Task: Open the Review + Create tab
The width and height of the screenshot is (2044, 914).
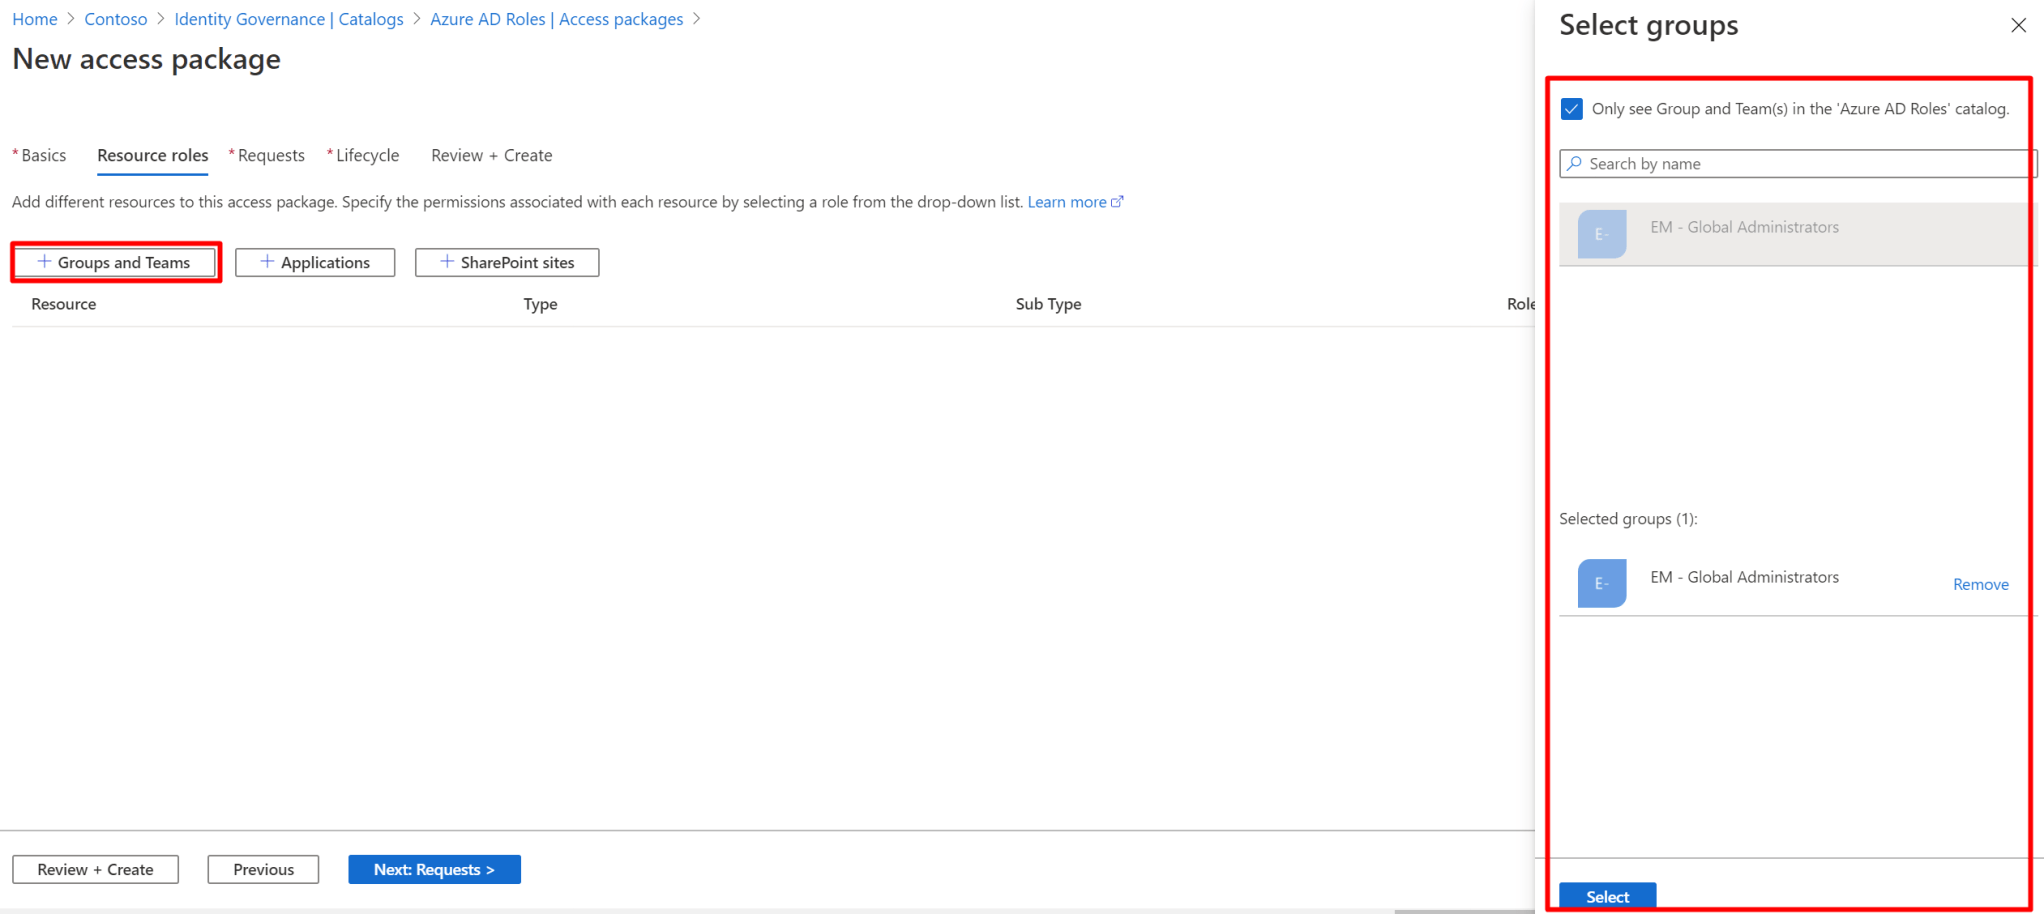Action: pos(491,155)
